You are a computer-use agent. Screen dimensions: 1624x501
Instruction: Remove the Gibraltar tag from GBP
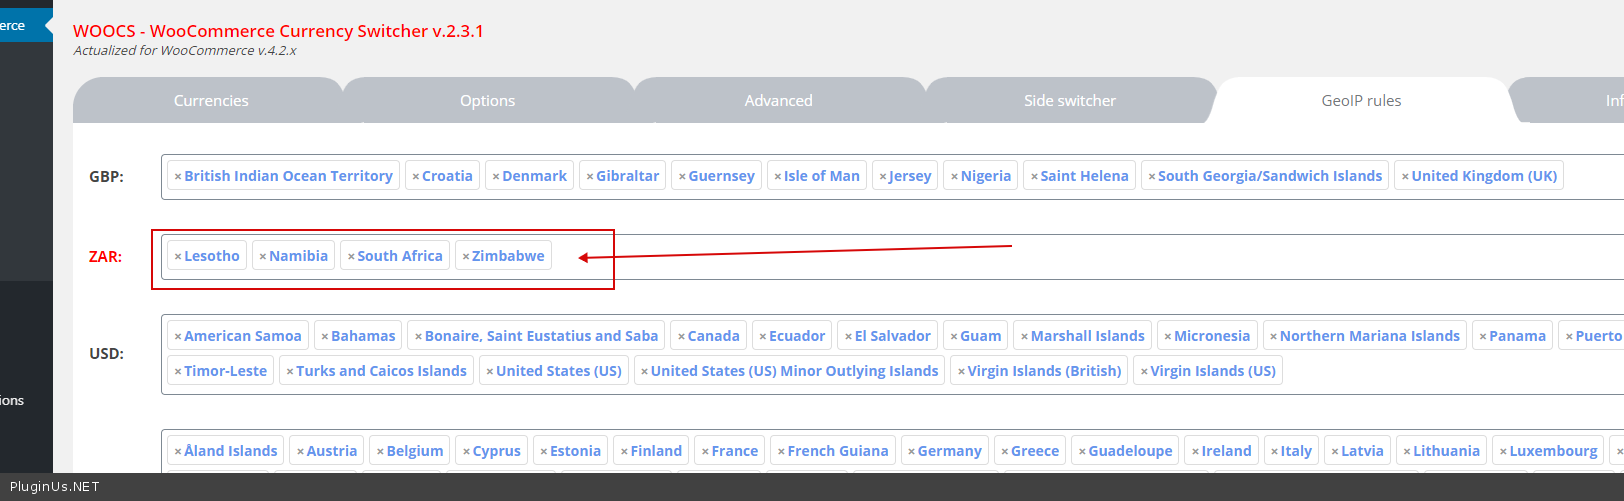click(590, 177)
